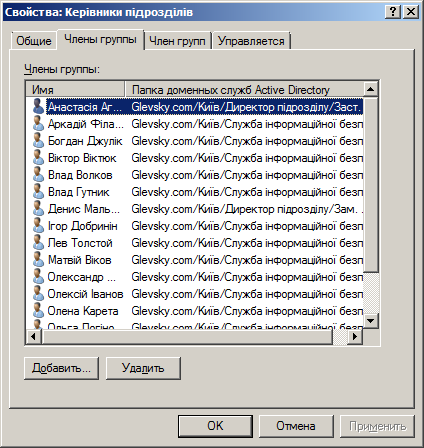Select member name Віктор Віктюк
Screen dimensions: 424x448
coord(82,158)
